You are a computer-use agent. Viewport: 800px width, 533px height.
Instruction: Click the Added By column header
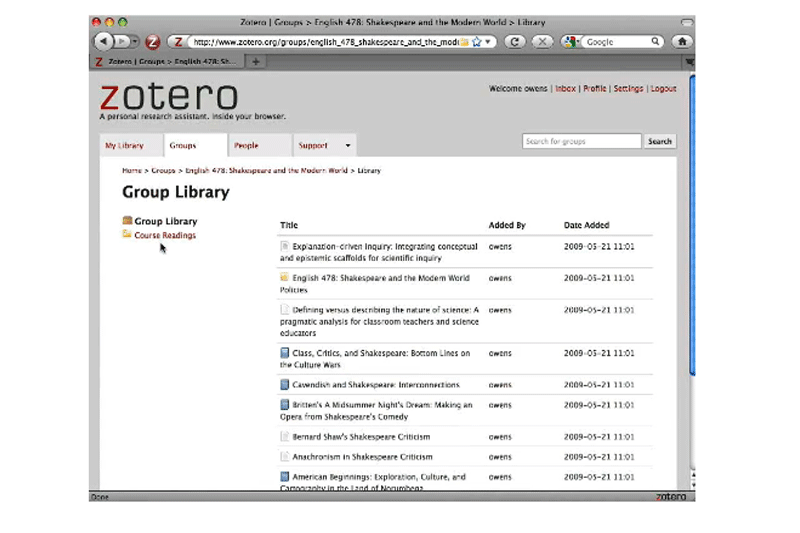click(x=507, y=225)
